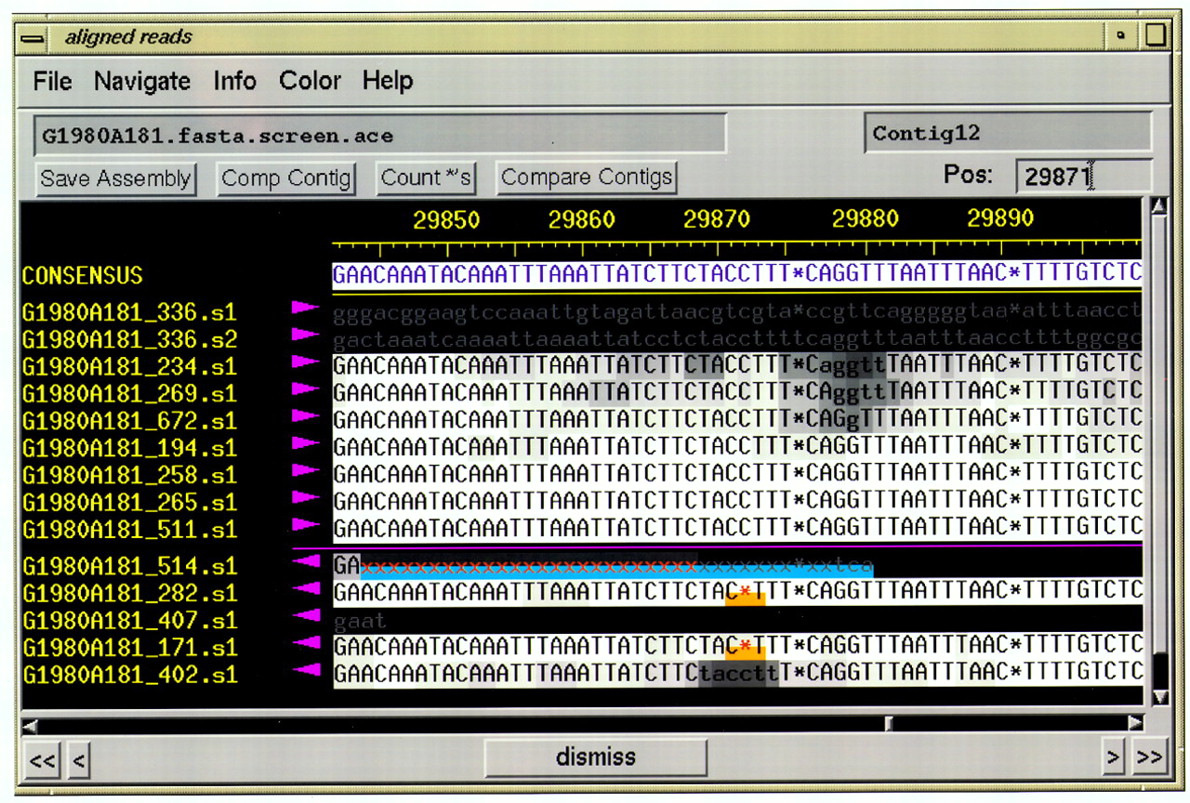Image resolution: width=1190 pixels, height=803 pixels.
Task: Click the Save Assembly button
Action: (x=115, y=178)
